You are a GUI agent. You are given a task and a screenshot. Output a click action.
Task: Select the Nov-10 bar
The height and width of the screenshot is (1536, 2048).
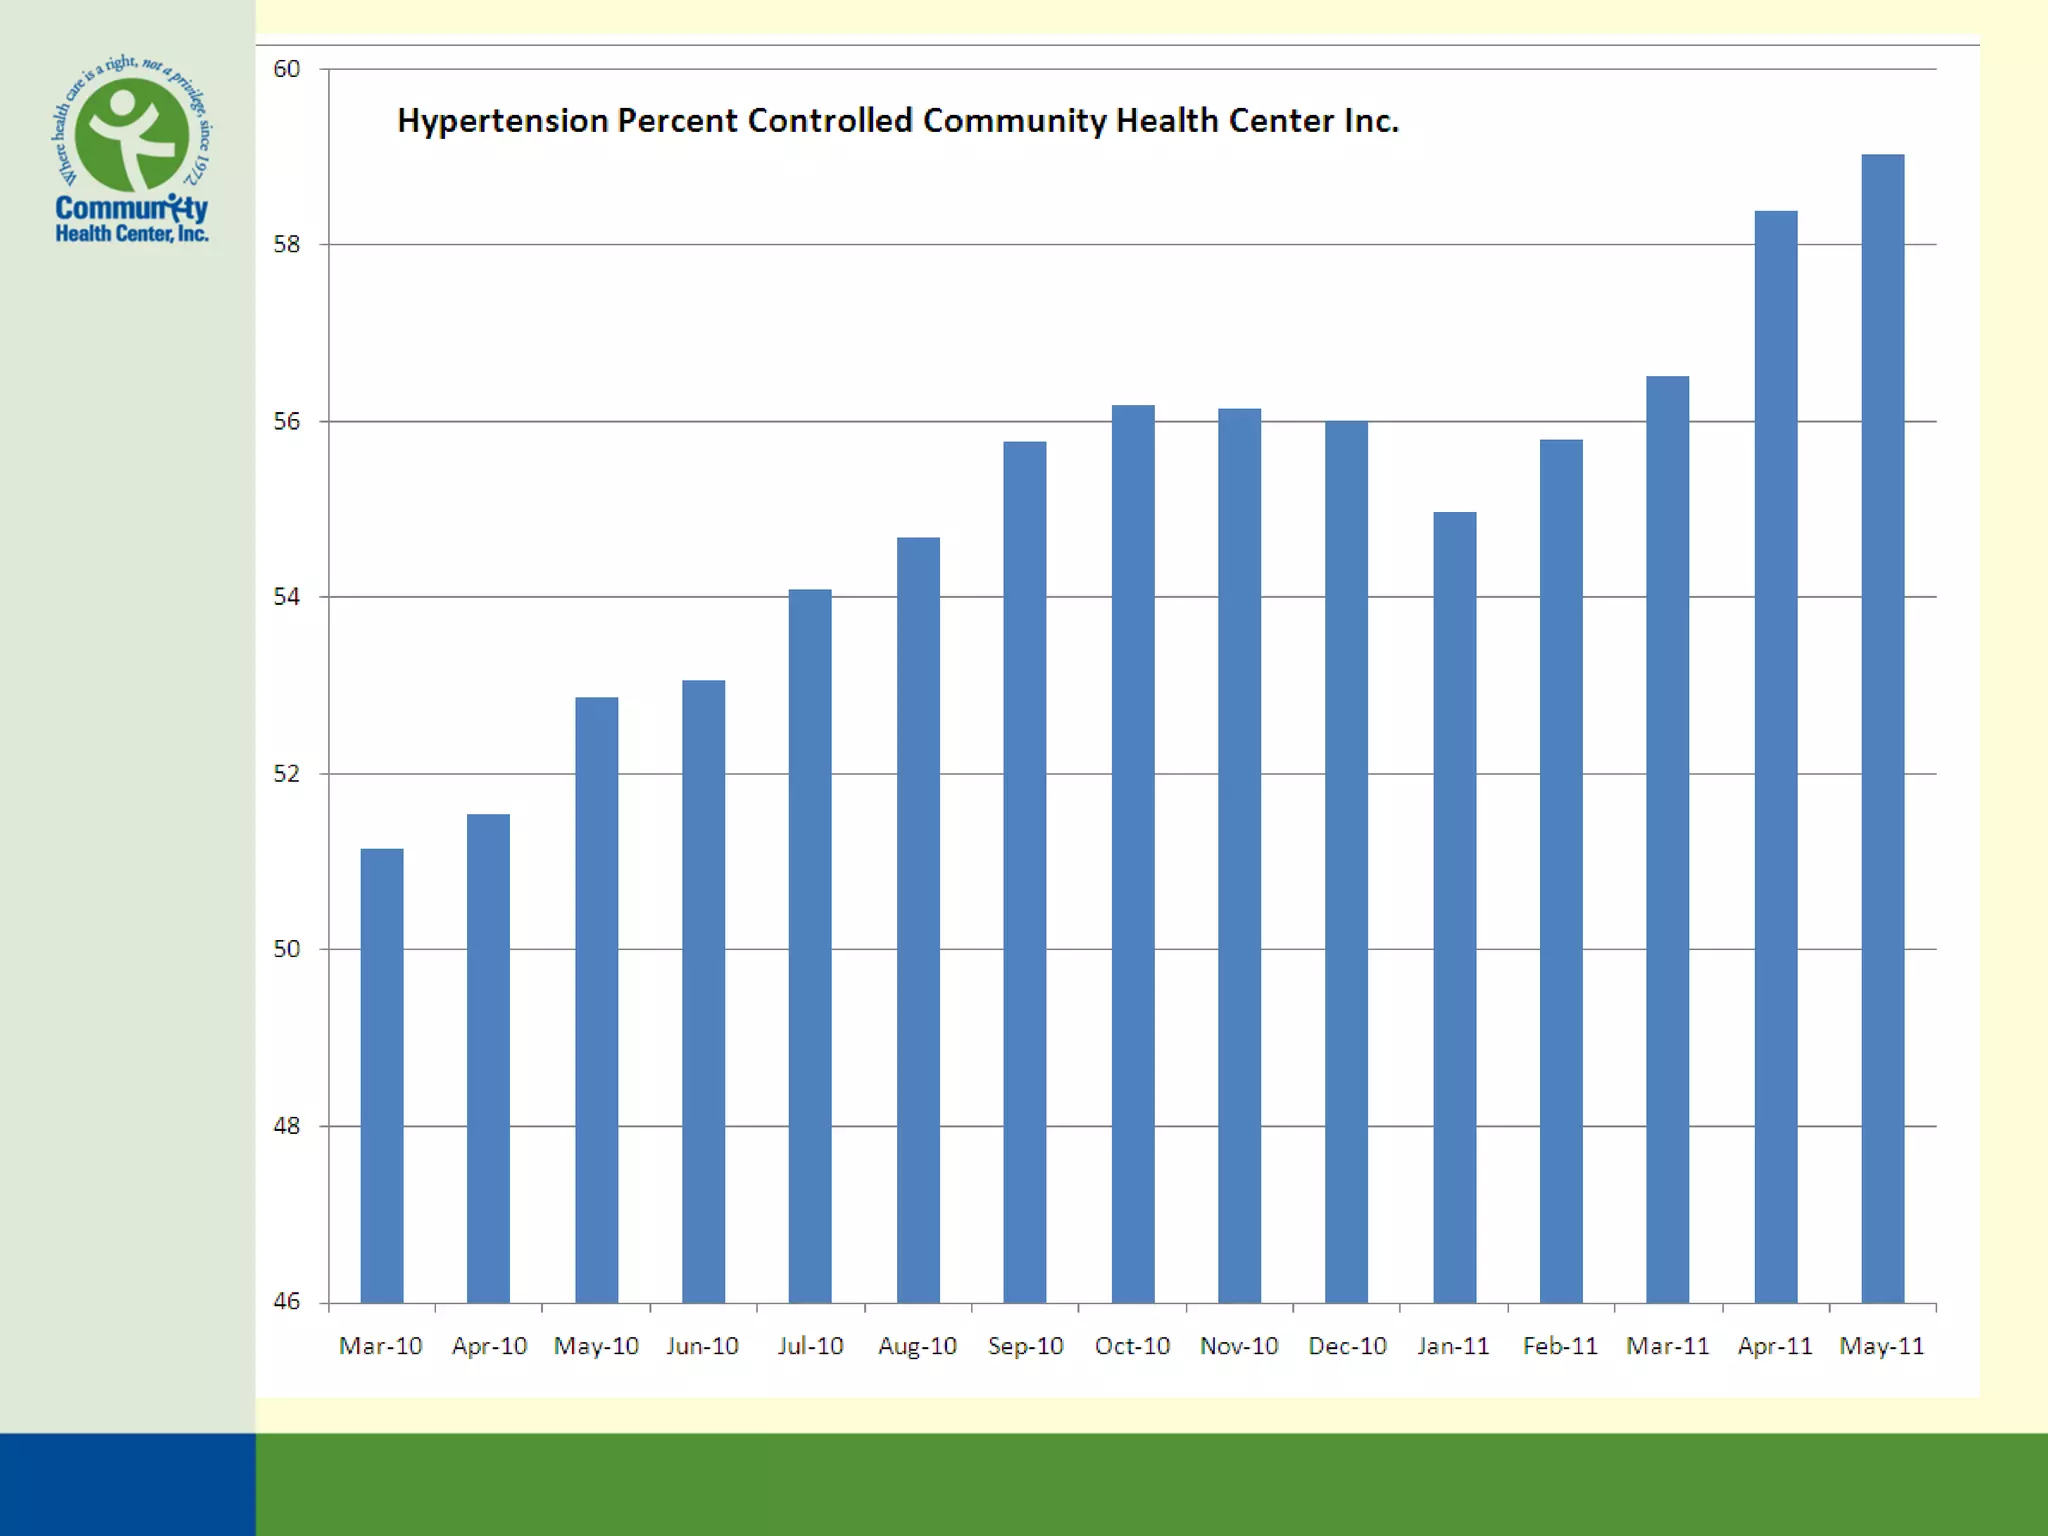coord(1239,855)
